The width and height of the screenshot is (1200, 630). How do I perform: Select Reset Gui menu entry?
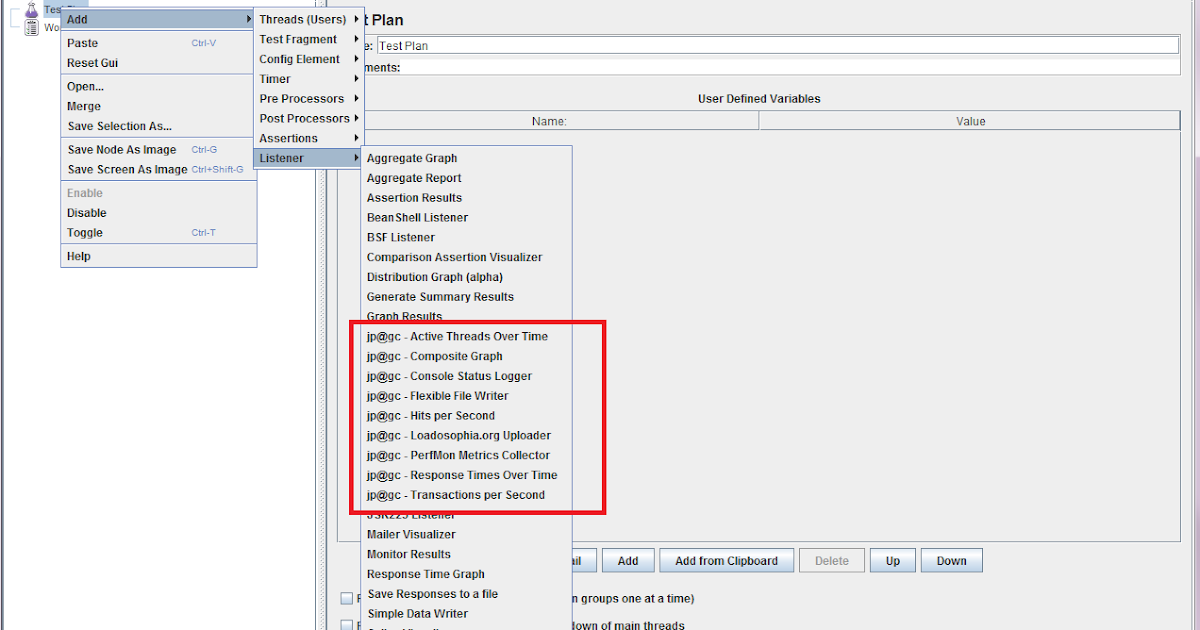pos(158,63)
